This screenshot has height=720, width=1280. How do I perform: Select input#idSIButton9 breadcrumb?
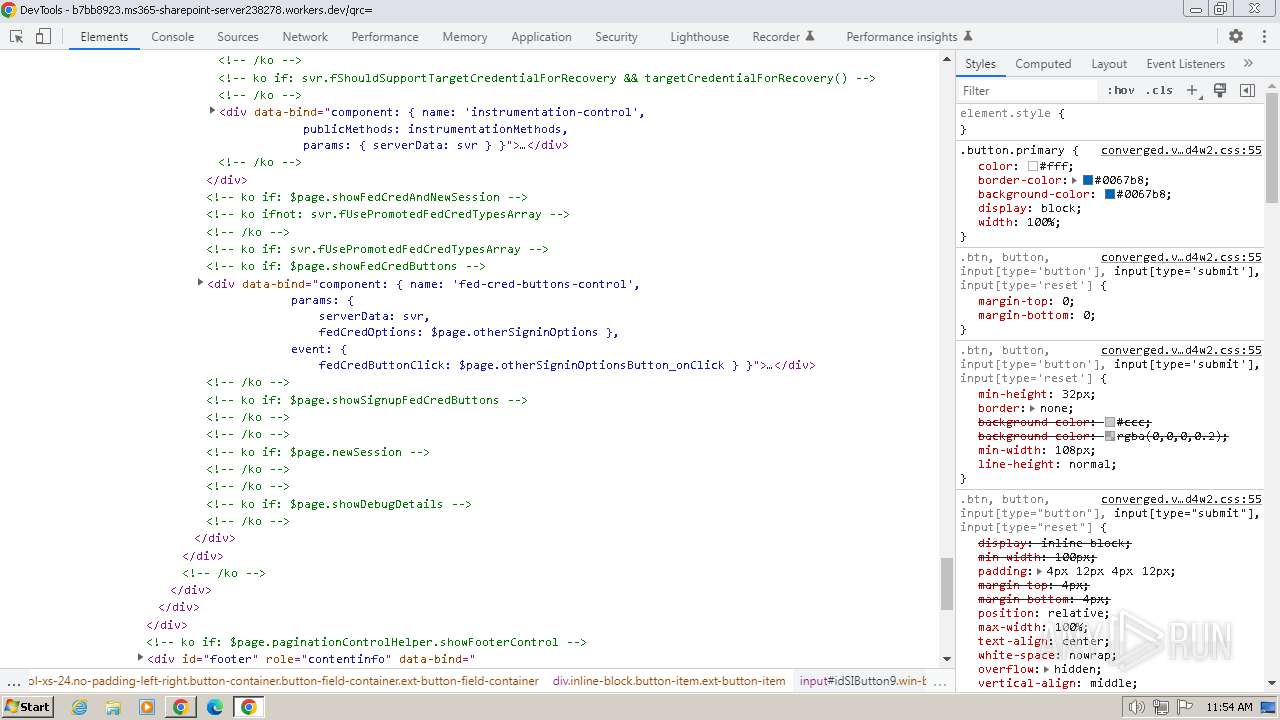[863, 681]
